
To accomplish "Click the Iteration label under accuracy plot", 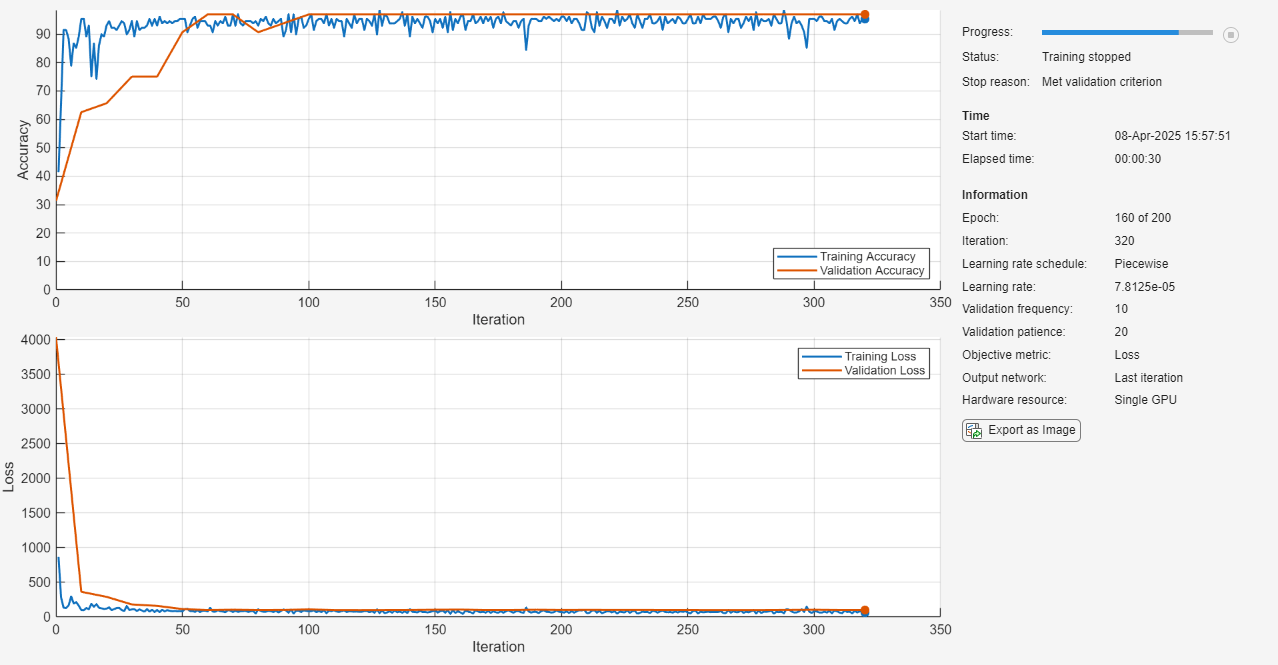I will (x=496, y=319).
